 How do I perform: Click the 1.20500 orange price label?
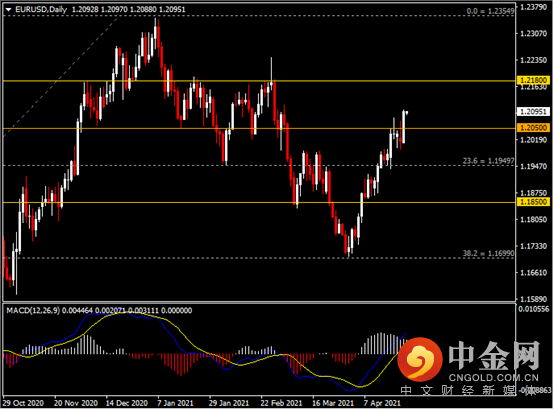pyautogui.click(x=533, y=128)
